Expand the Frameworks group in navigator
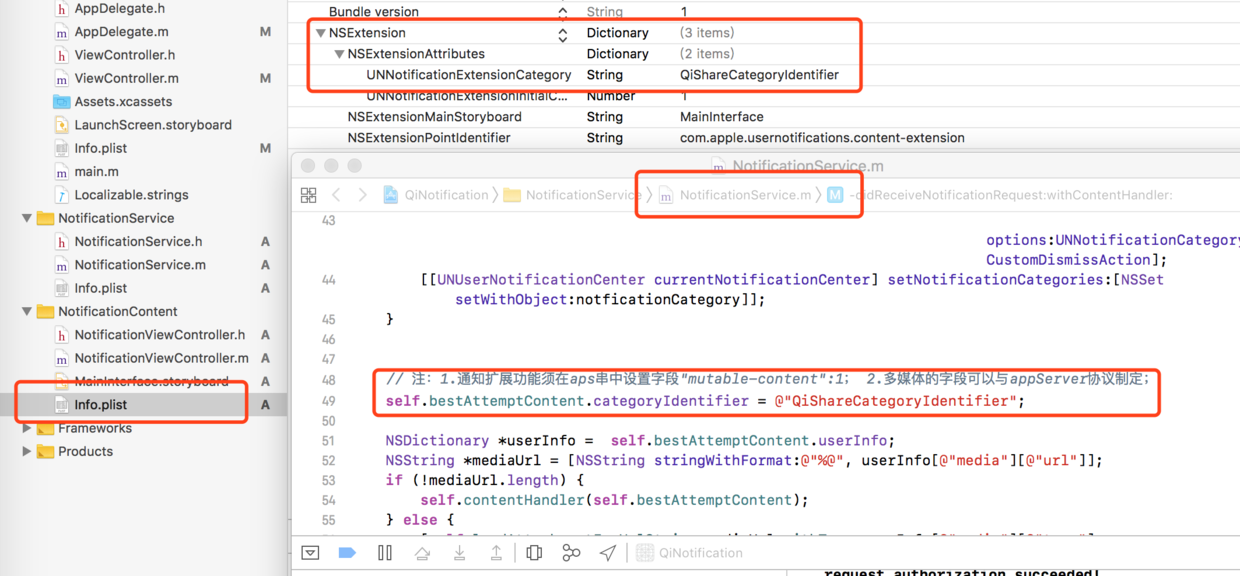The image size is (1240, 576). coord(27,428)
